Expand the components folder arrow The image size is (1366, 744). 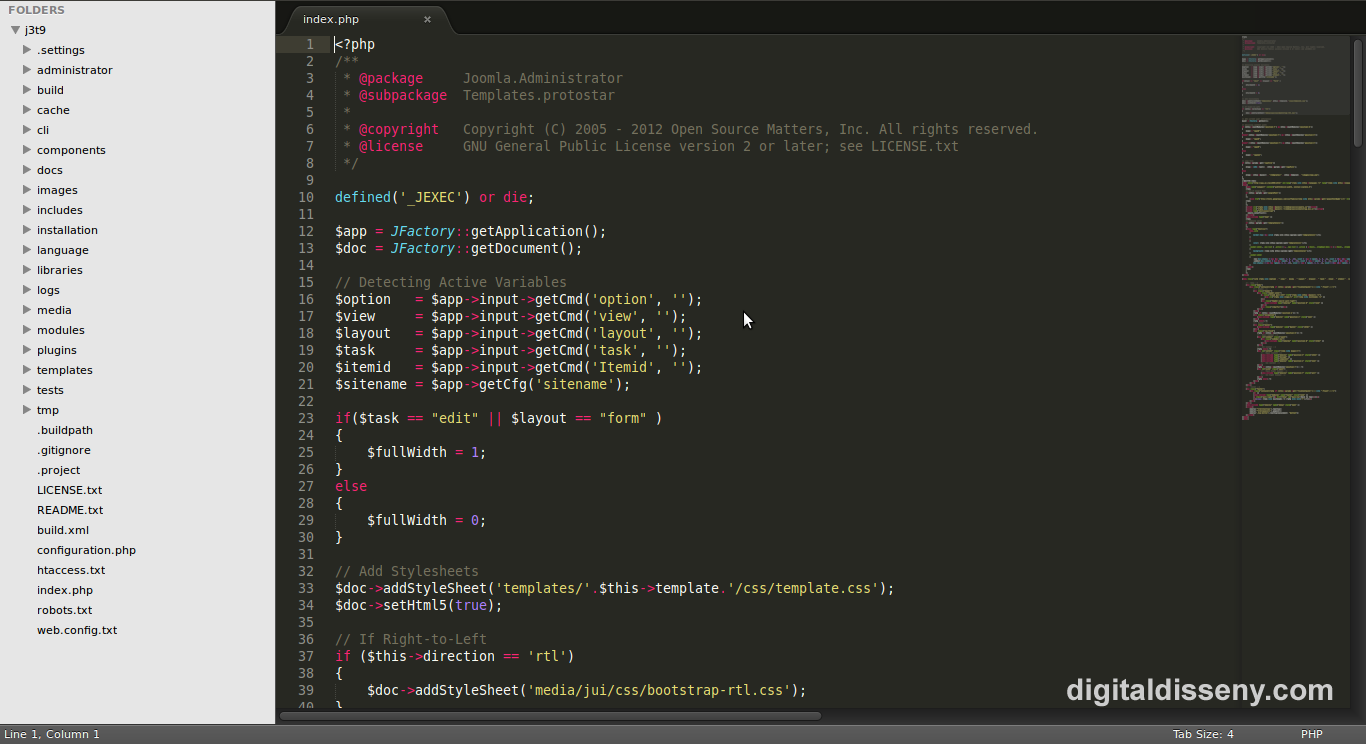[x=27, y=150]
